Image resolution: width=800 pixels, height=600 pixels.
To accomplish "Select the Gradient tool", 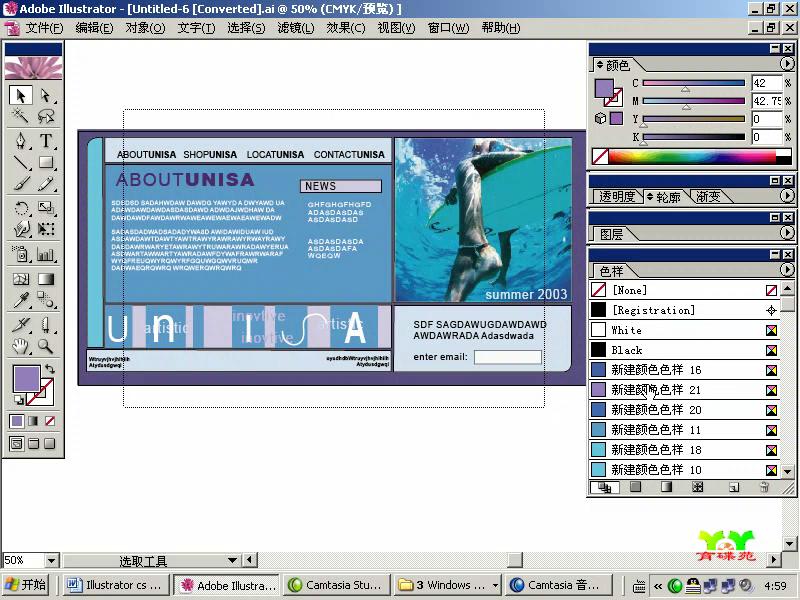I will point(45,279).
